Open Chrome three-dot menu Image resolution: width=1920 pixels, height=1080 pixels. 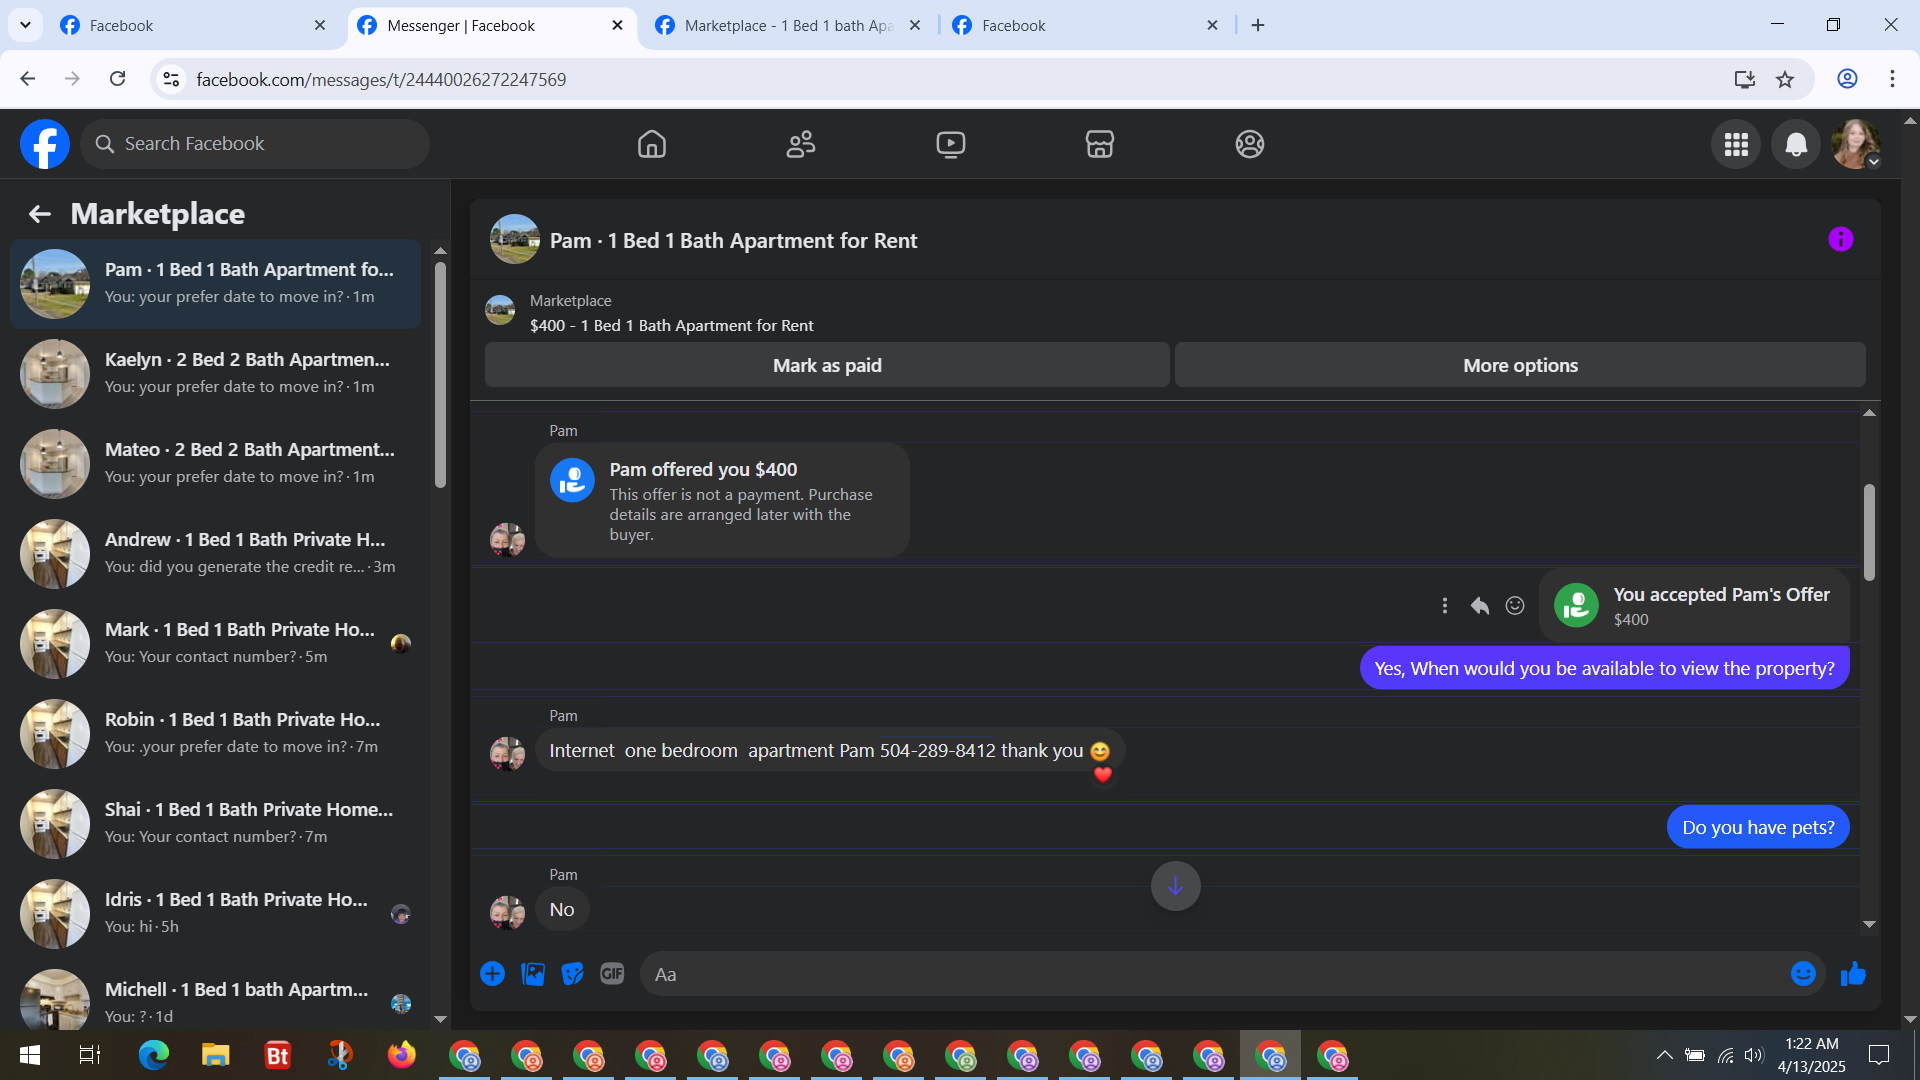coord(1892,79)
